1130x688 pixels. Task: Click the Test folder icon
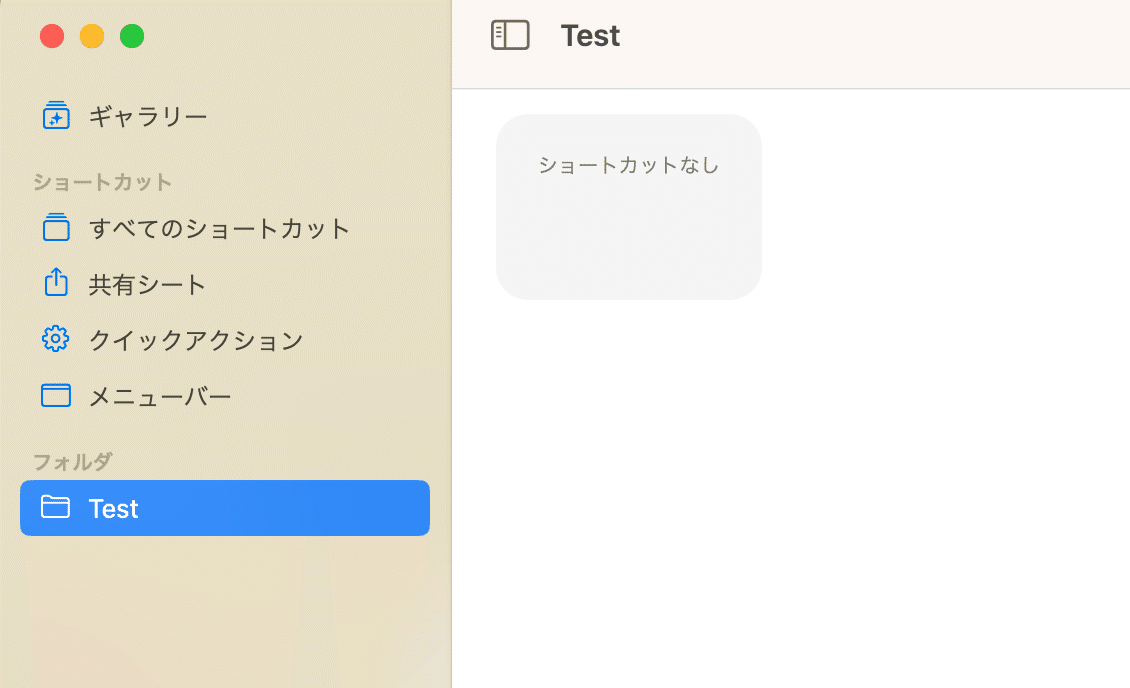point(55,507)
